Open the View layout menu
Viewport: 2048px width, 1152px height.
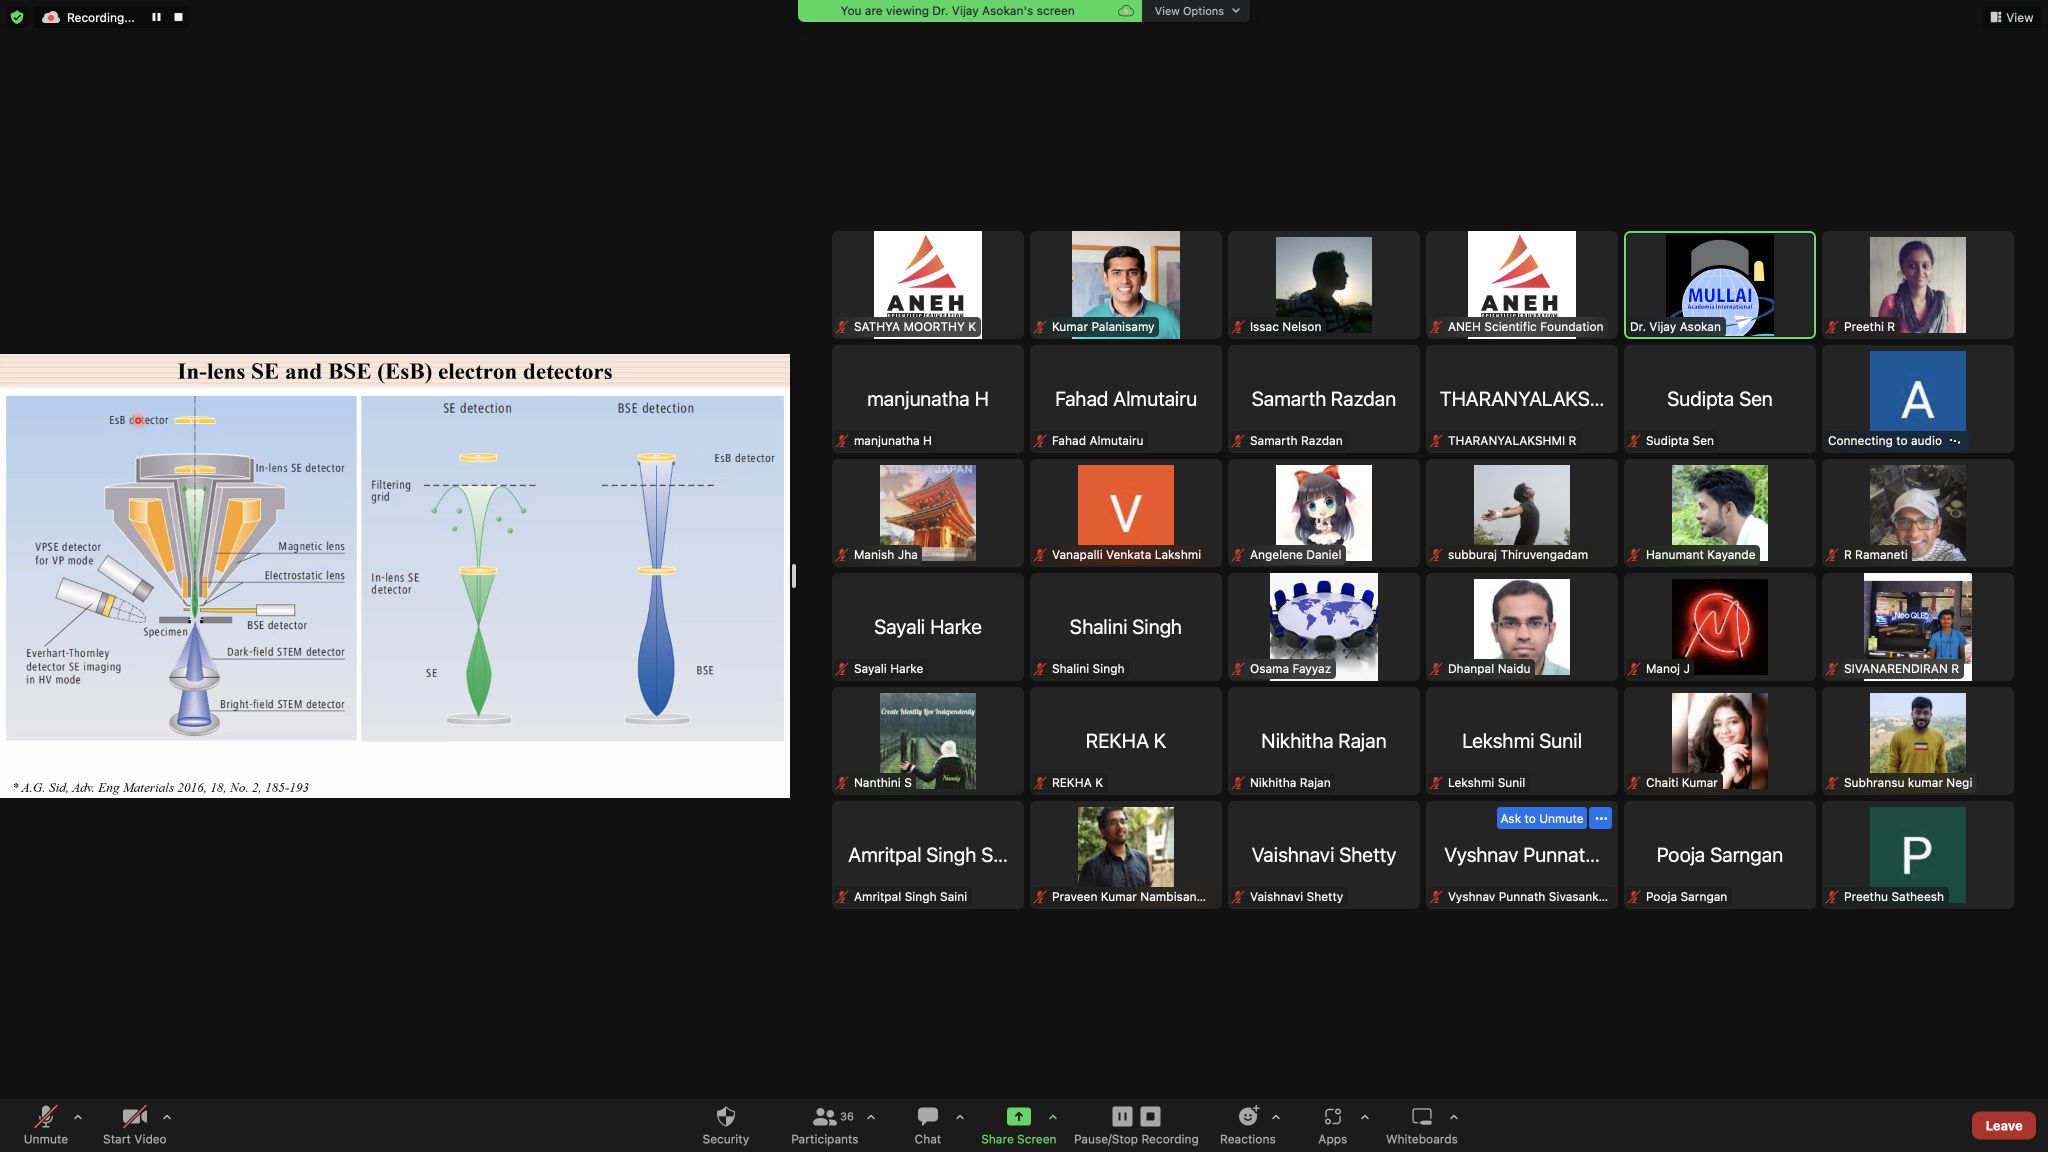tap(2011, 17)
